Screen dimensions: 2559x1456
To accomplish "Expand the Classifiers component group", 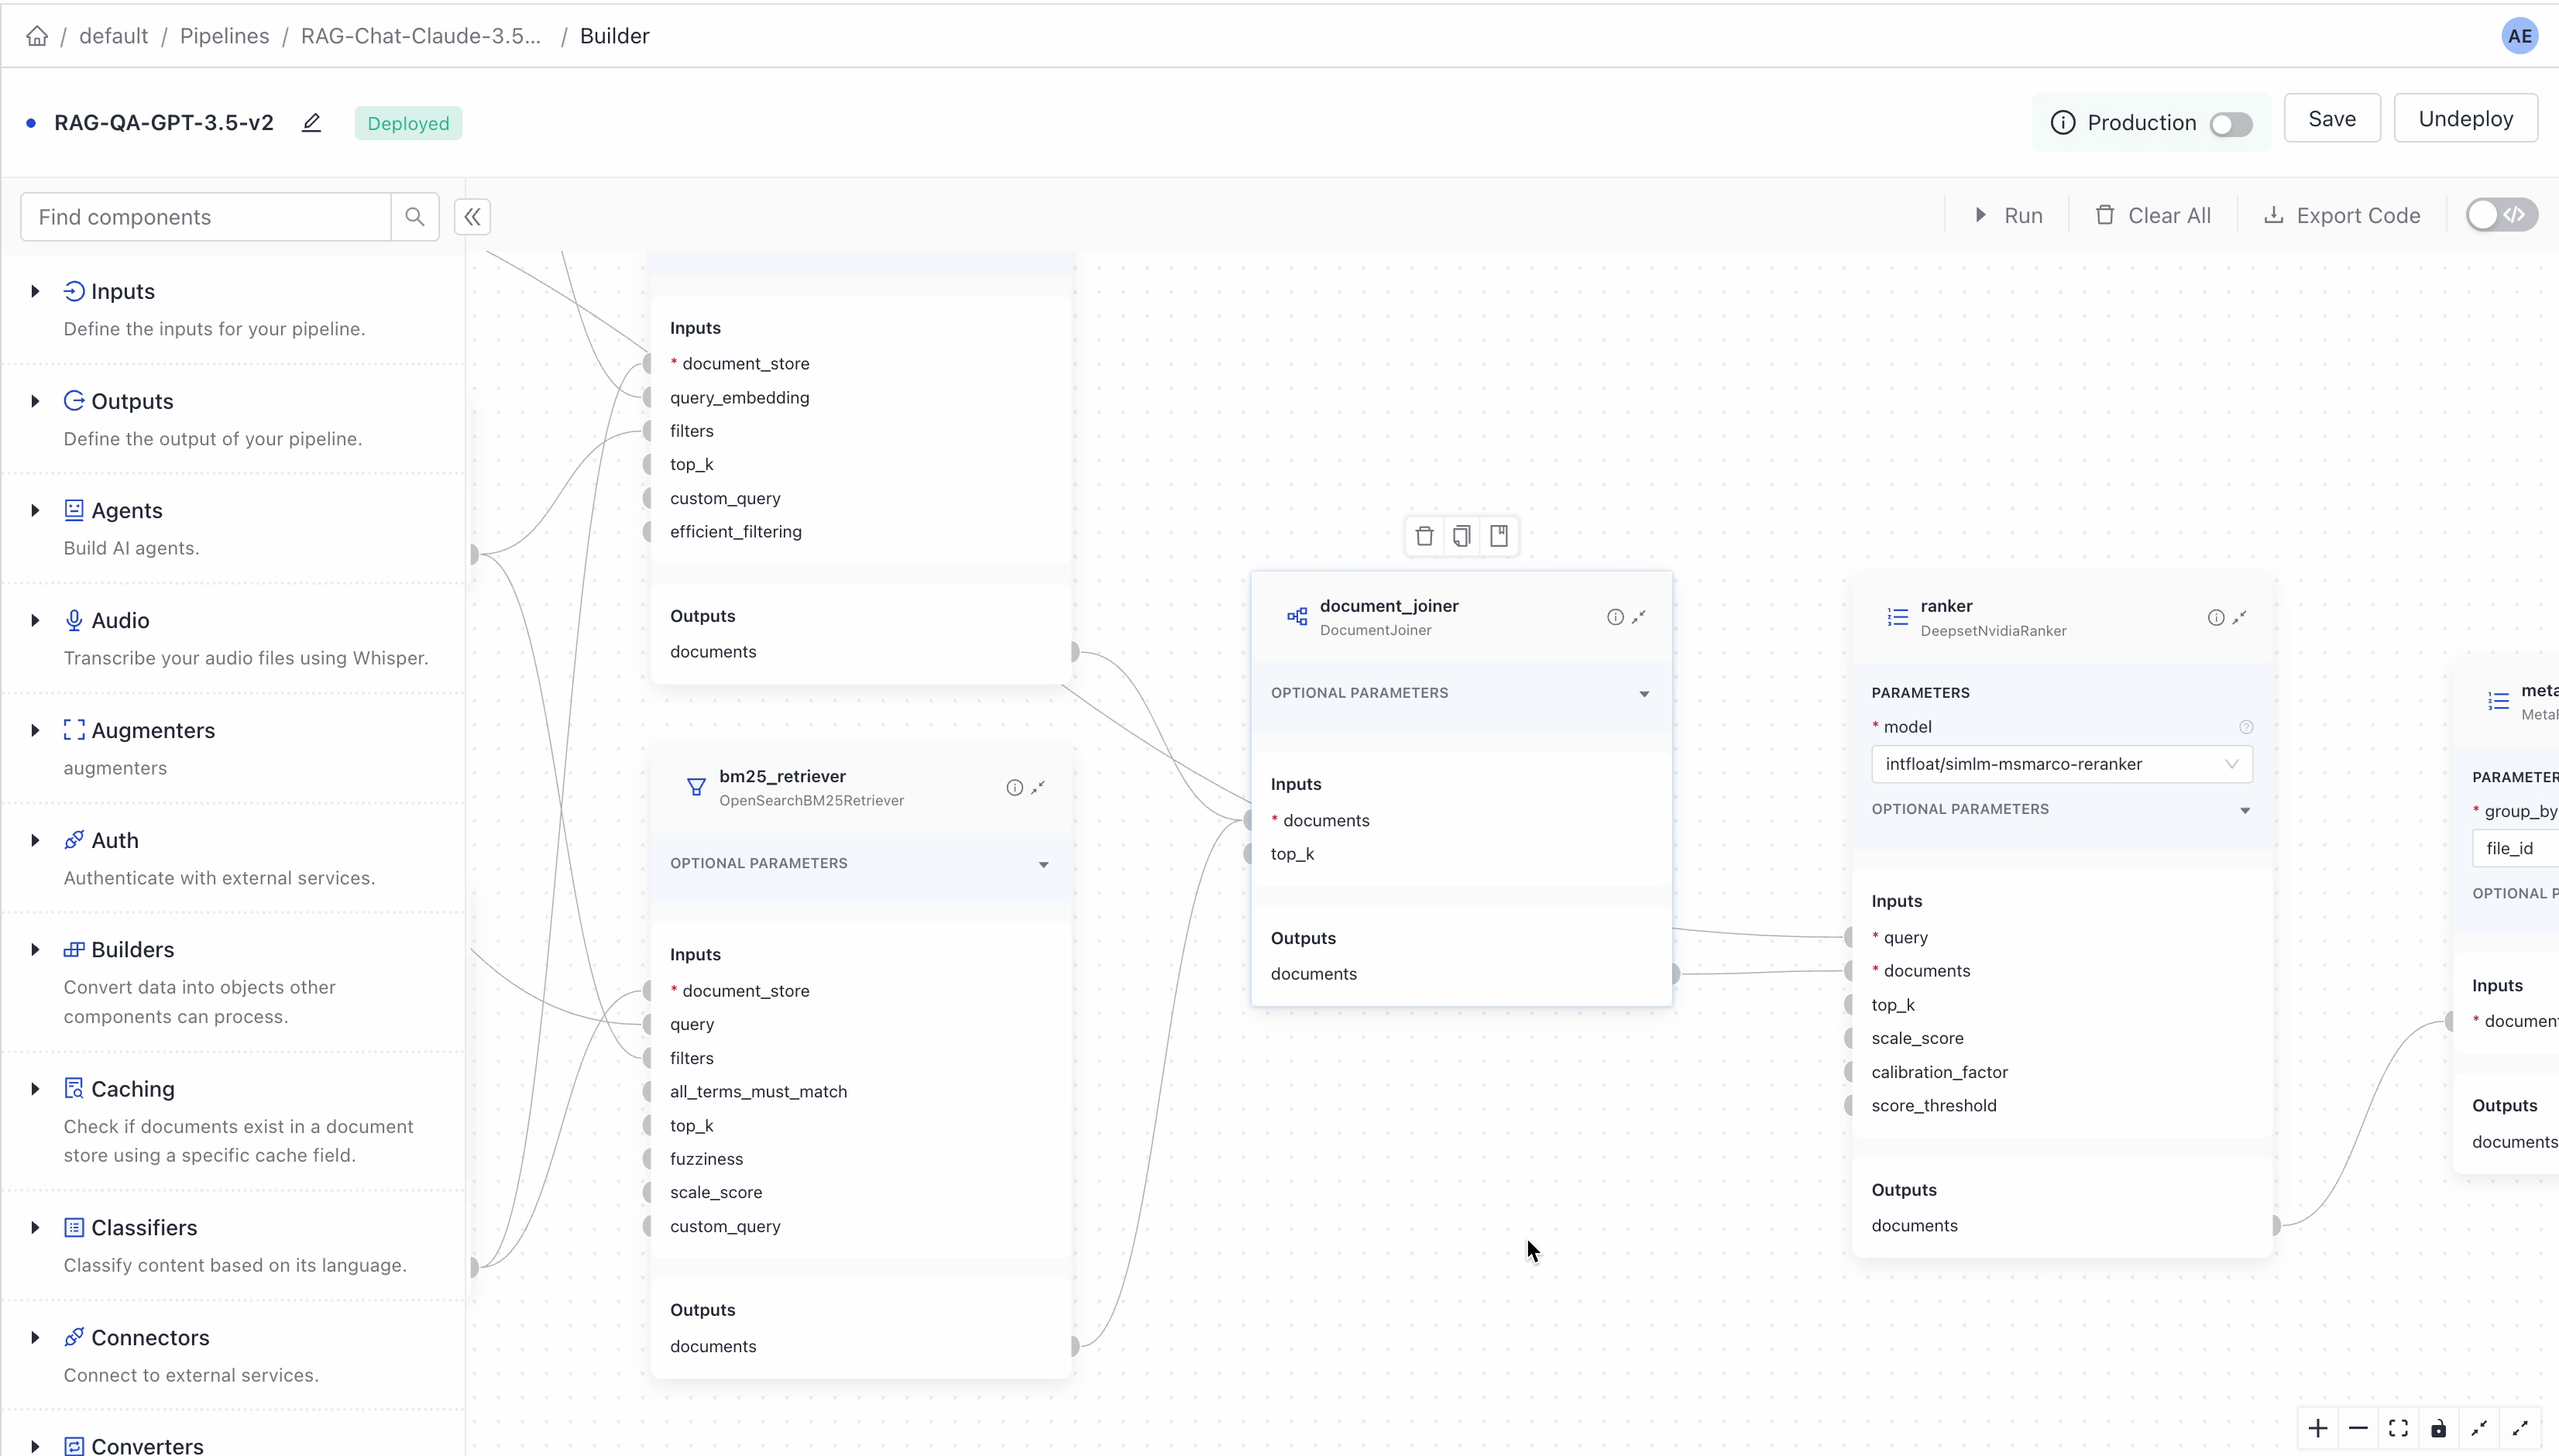I will 35,1227.
